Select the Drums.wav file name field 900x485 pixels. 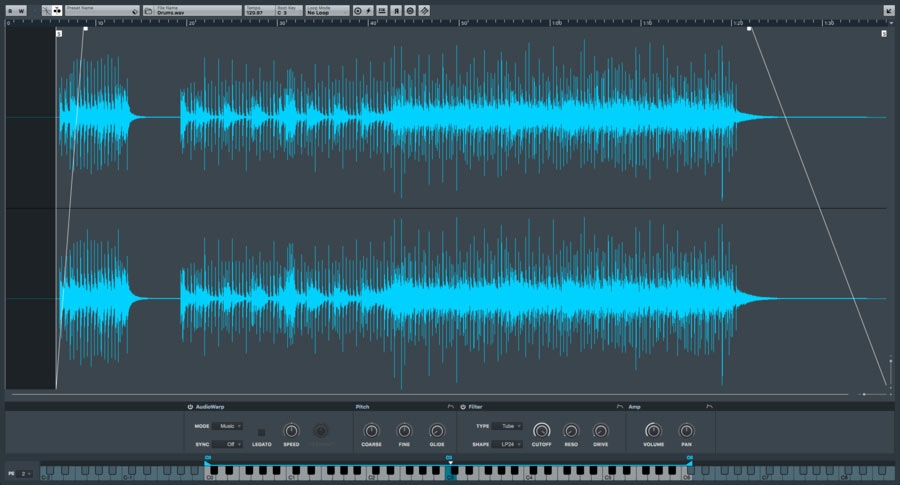coord(199,11)
